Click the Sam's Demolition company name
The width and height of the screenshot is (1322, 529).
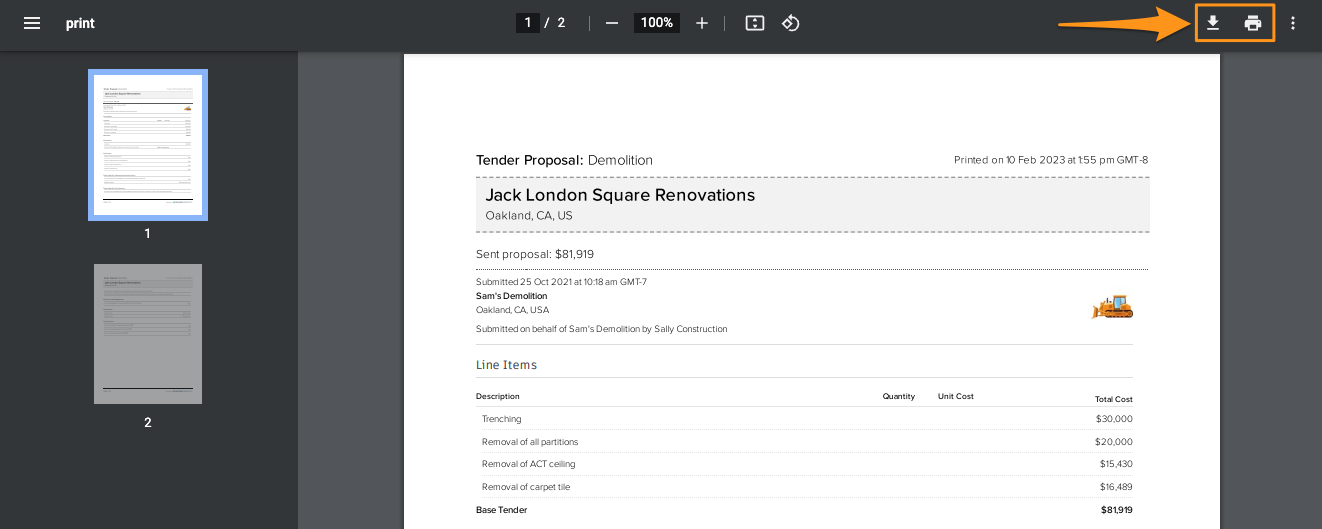pos(512,296)
